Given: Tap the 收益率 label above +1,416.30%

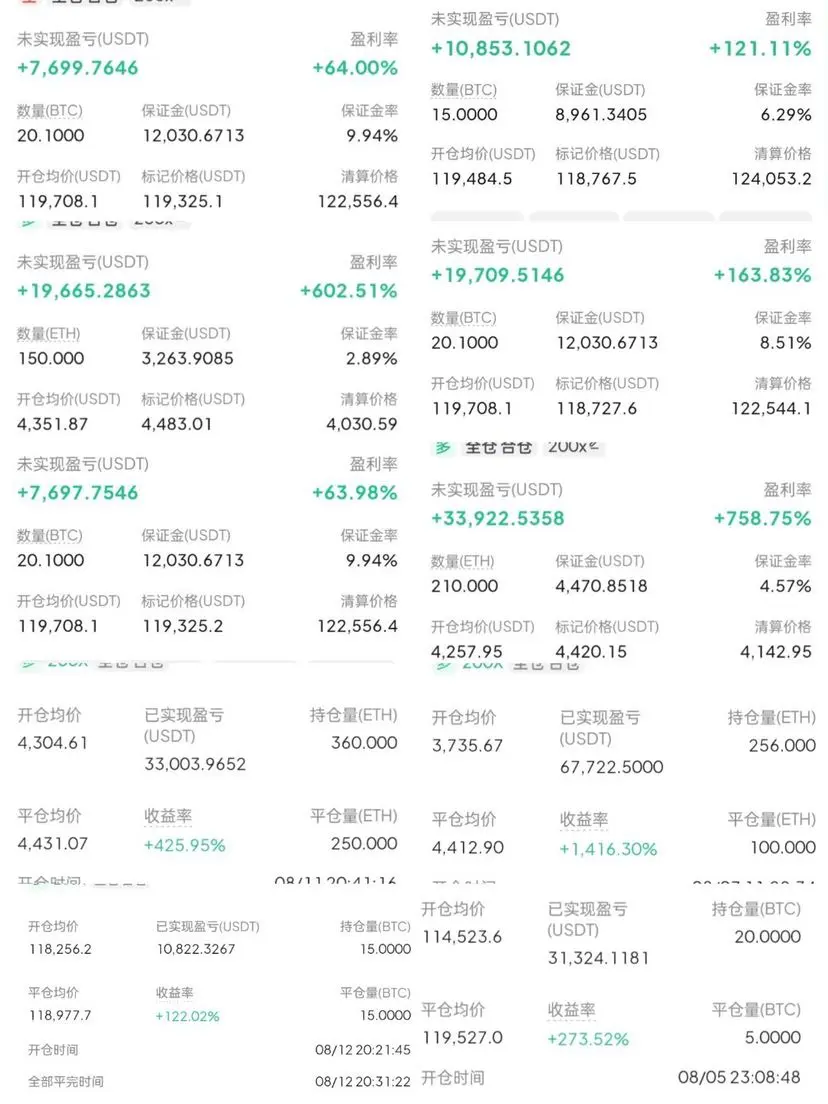Looking at the screenshot, I should click(x=584, y=820).
